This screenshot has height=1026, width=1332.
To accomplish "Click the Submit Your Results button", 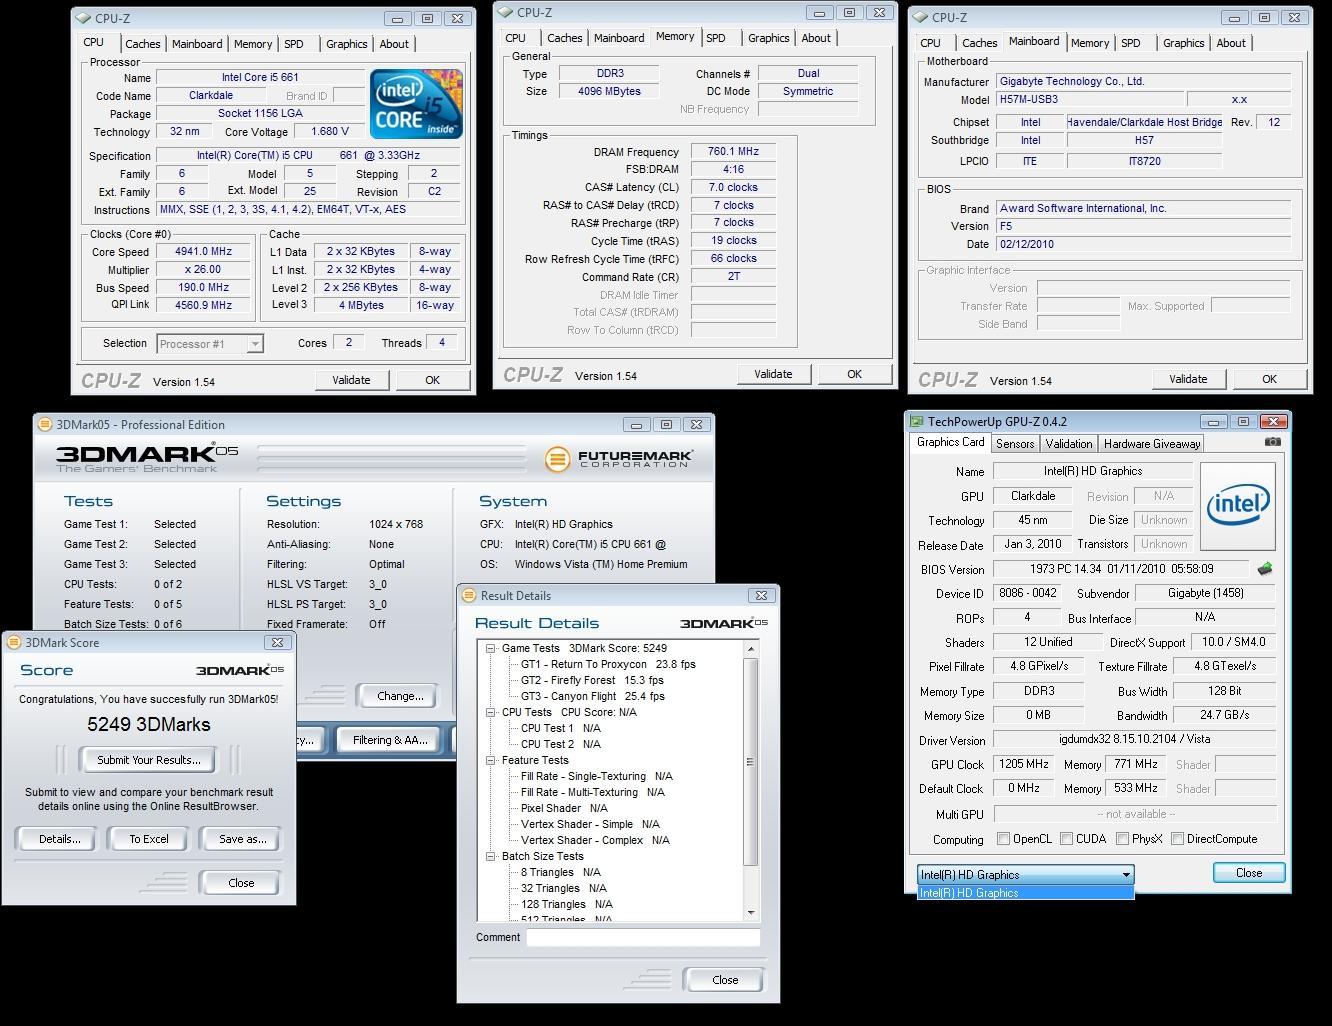I will [149, 760].
